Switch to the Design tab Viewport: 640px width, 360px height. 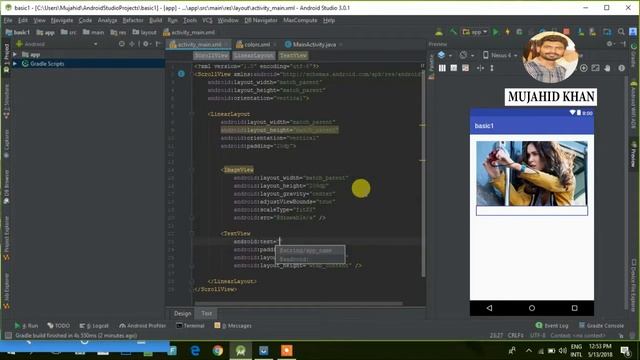coord(182,313)
